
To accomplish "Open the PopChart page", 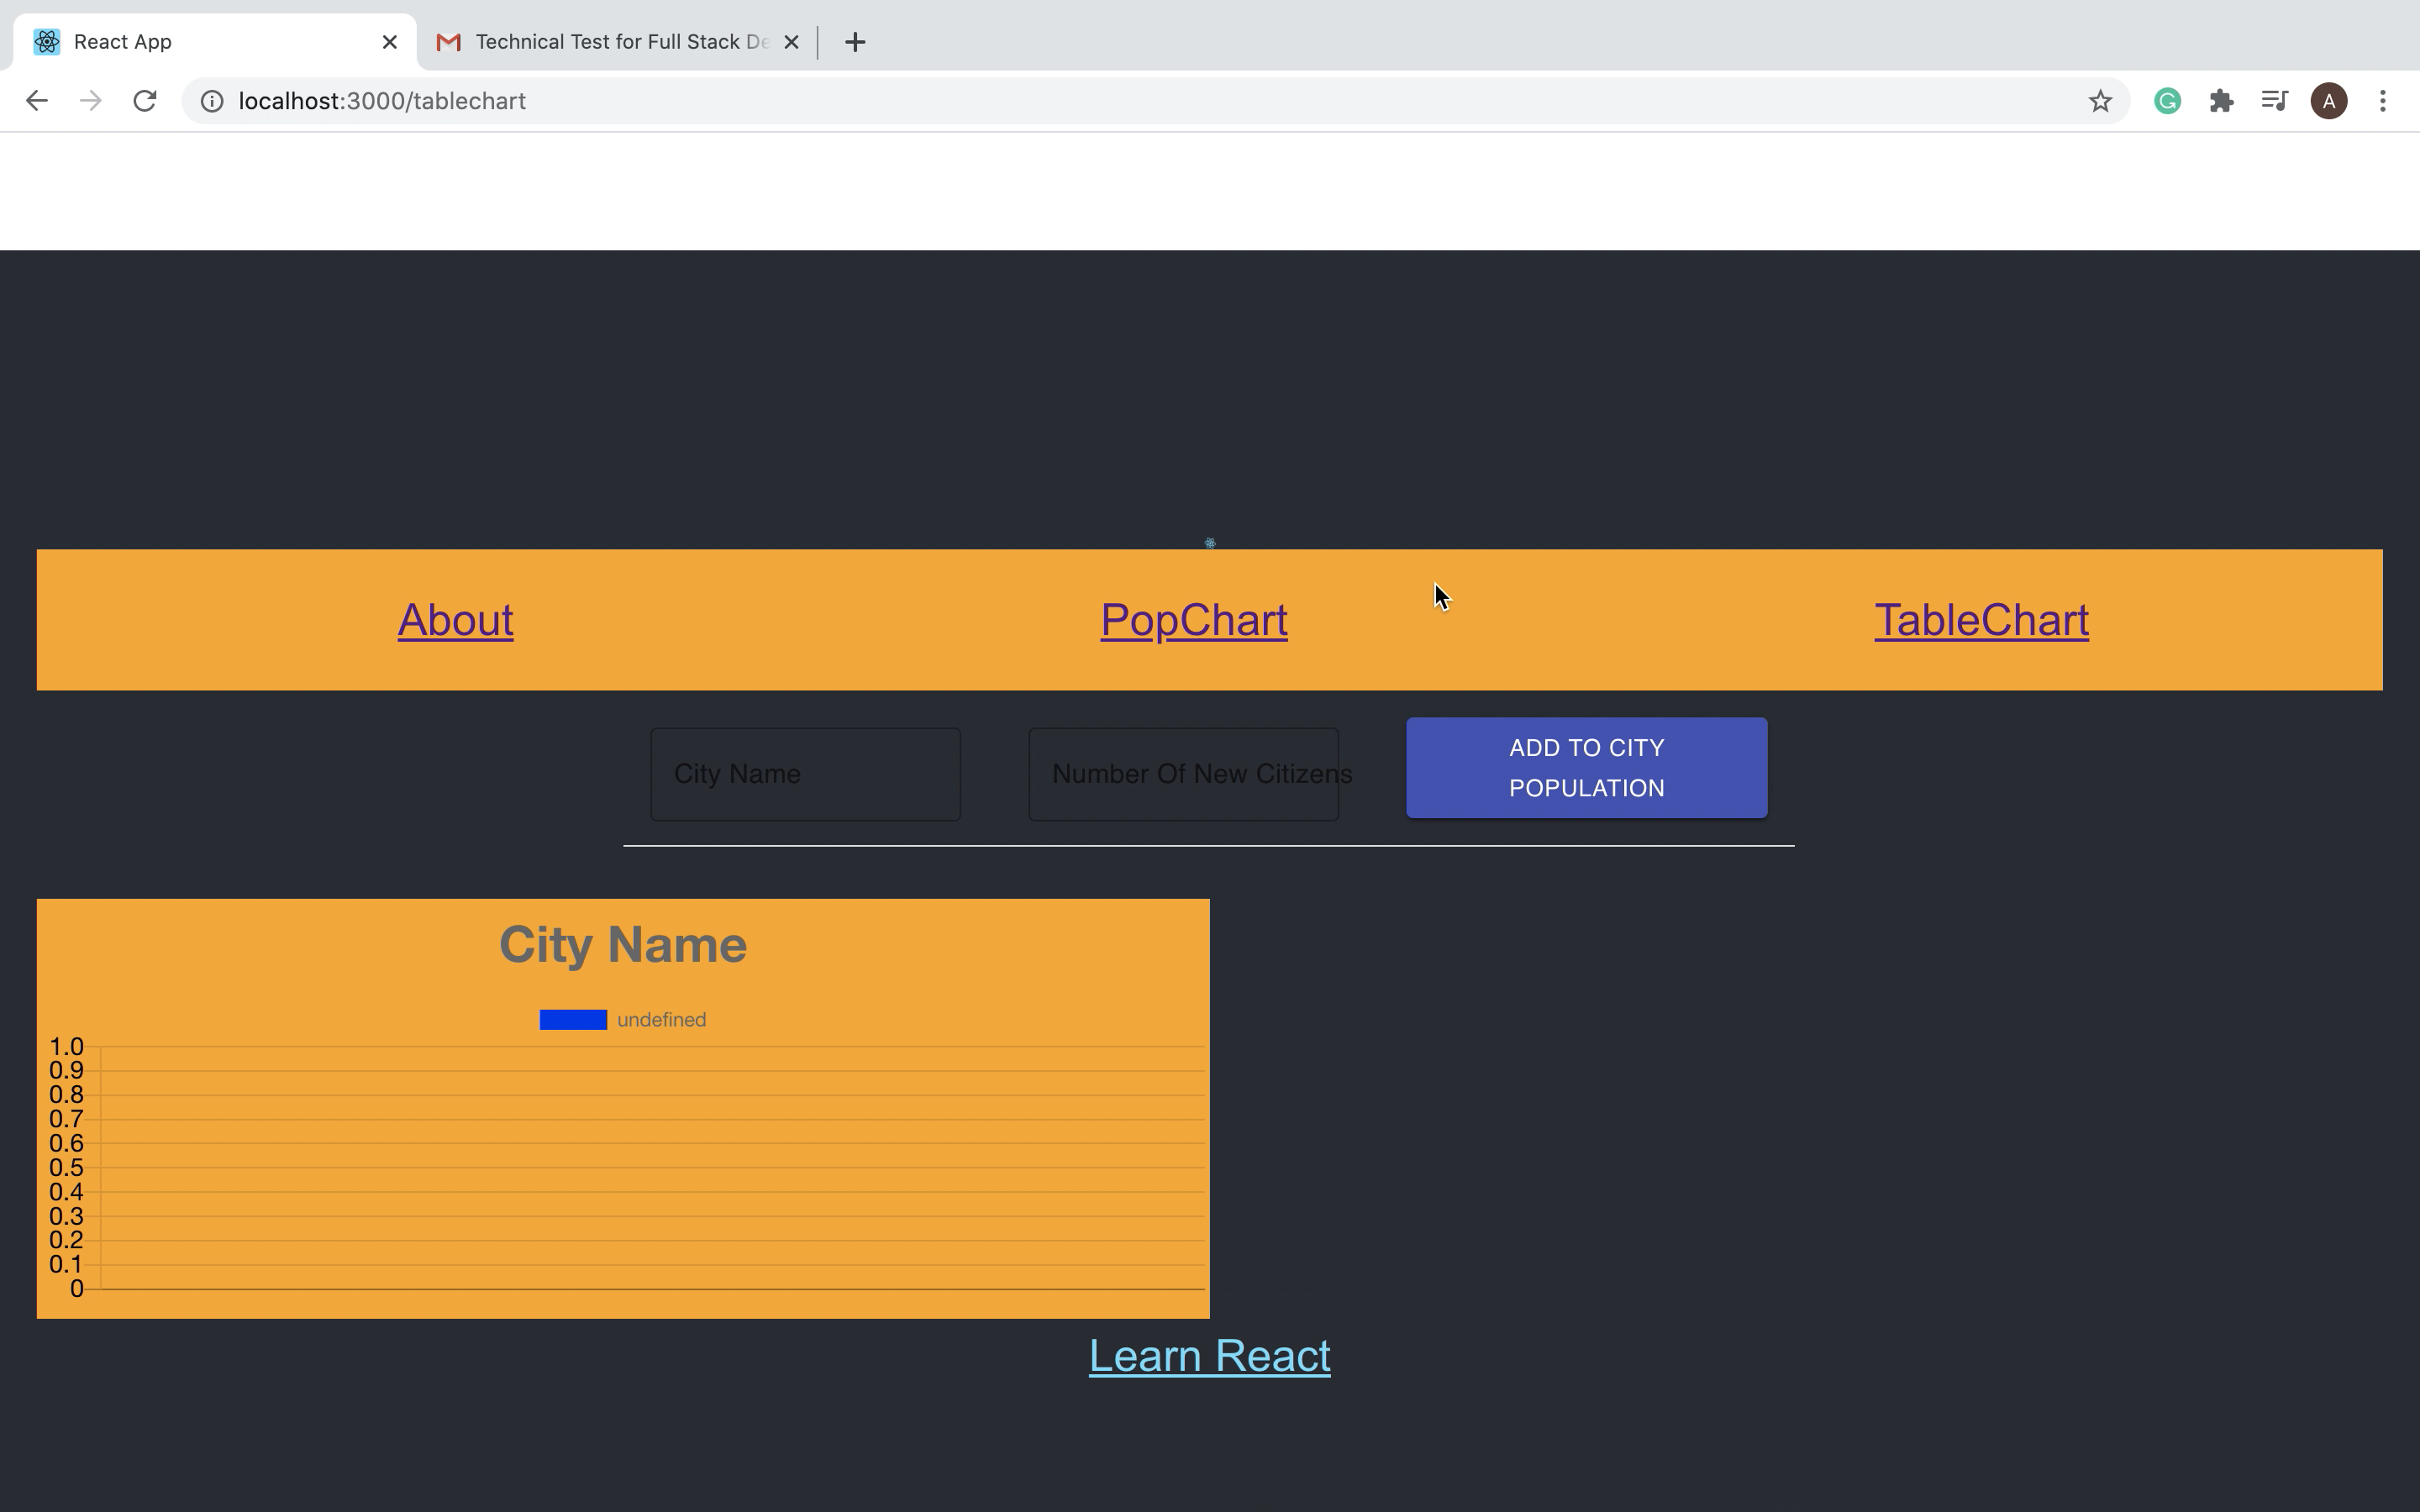I will pos(1193,619).
